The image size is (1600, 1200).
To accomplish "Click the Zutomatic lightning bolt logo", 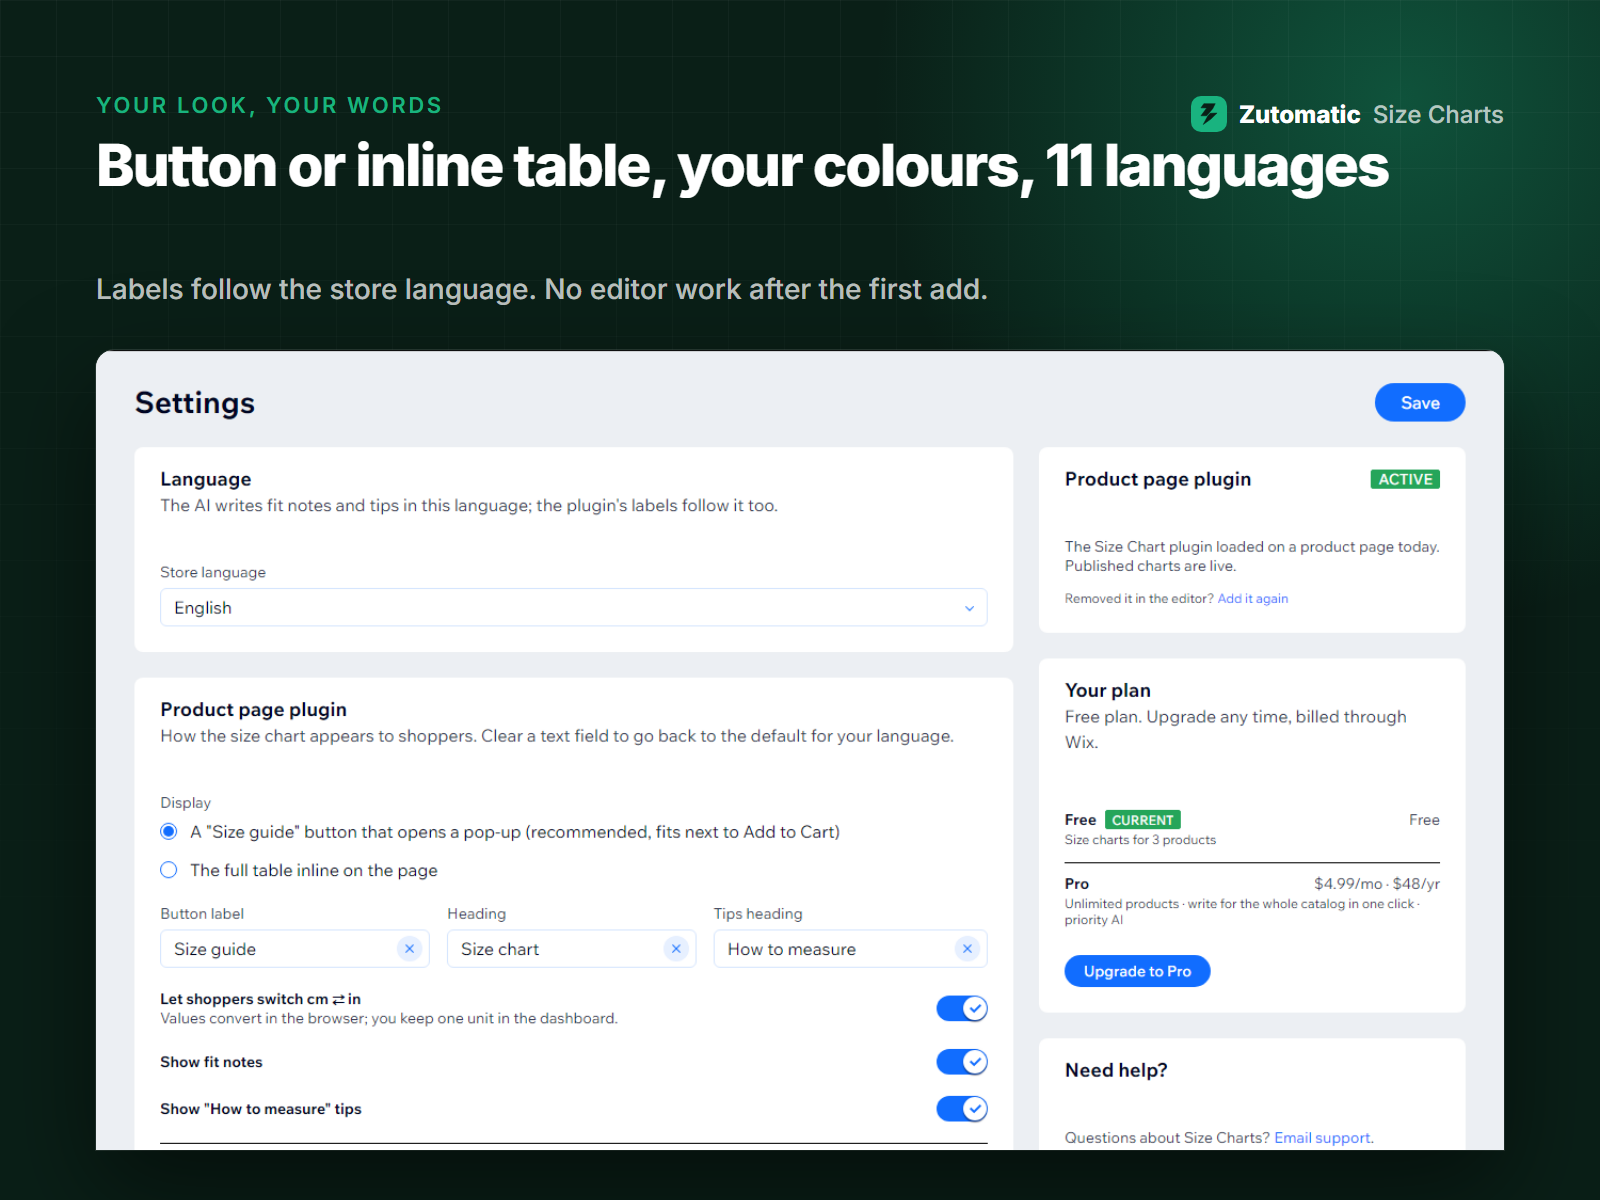I will click(x=1209, y=114).
